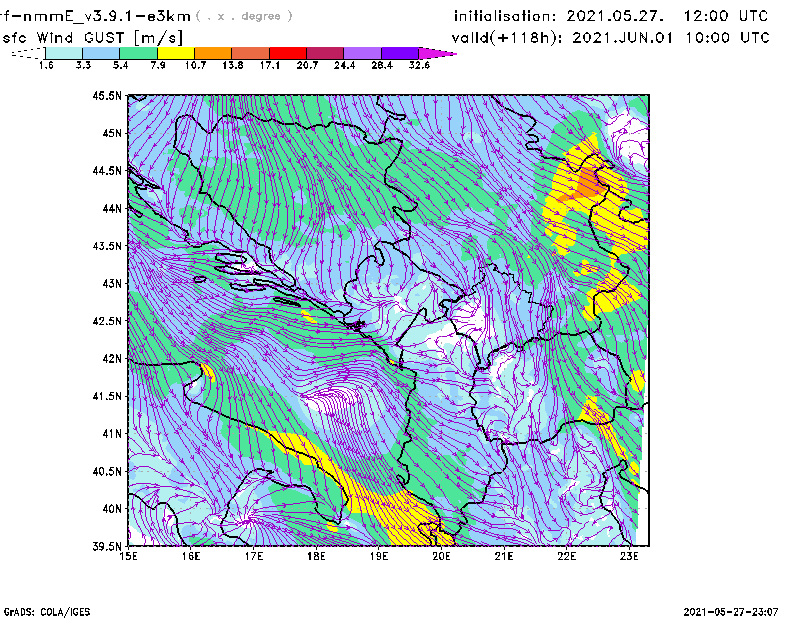Click the 23E longitude label

[x=629, y=556]
